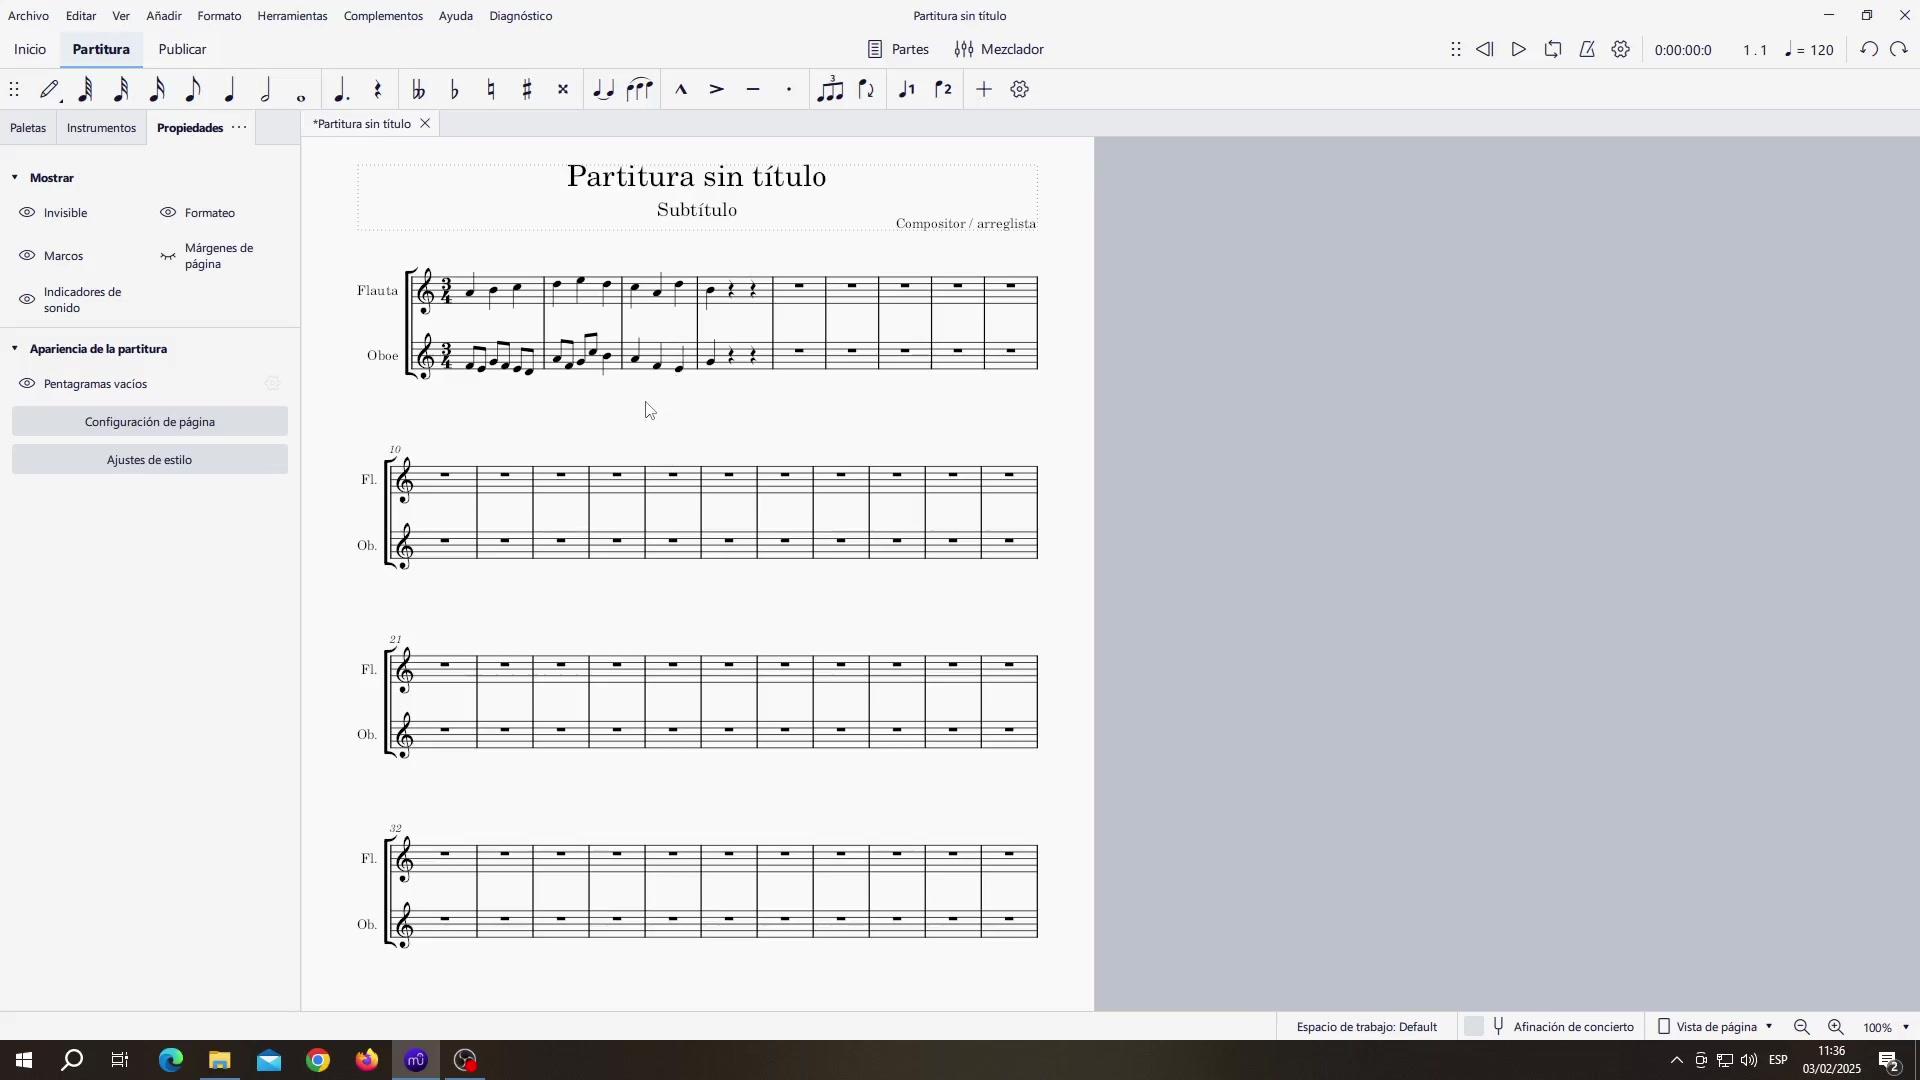The height and width of the screenshot is (1080, 1920).
Task: Select the tuplet tool icon
Action: click(830, 90)
